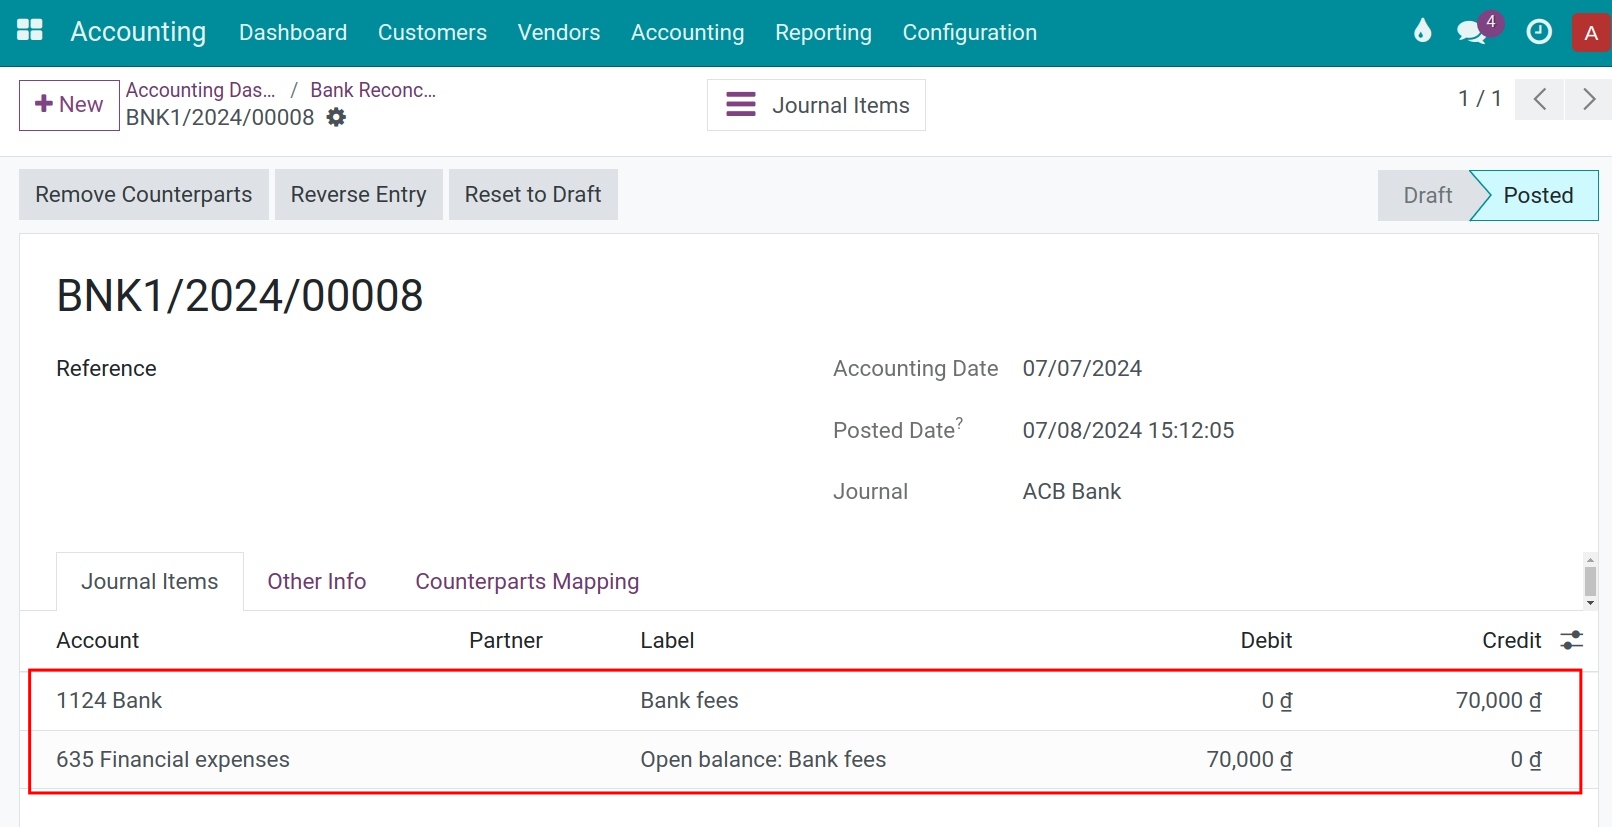The height and width of the screenshot is (827, 1612).
Task: Click the 0 credit on Financial expenses row
Action: click(1526, 759)
